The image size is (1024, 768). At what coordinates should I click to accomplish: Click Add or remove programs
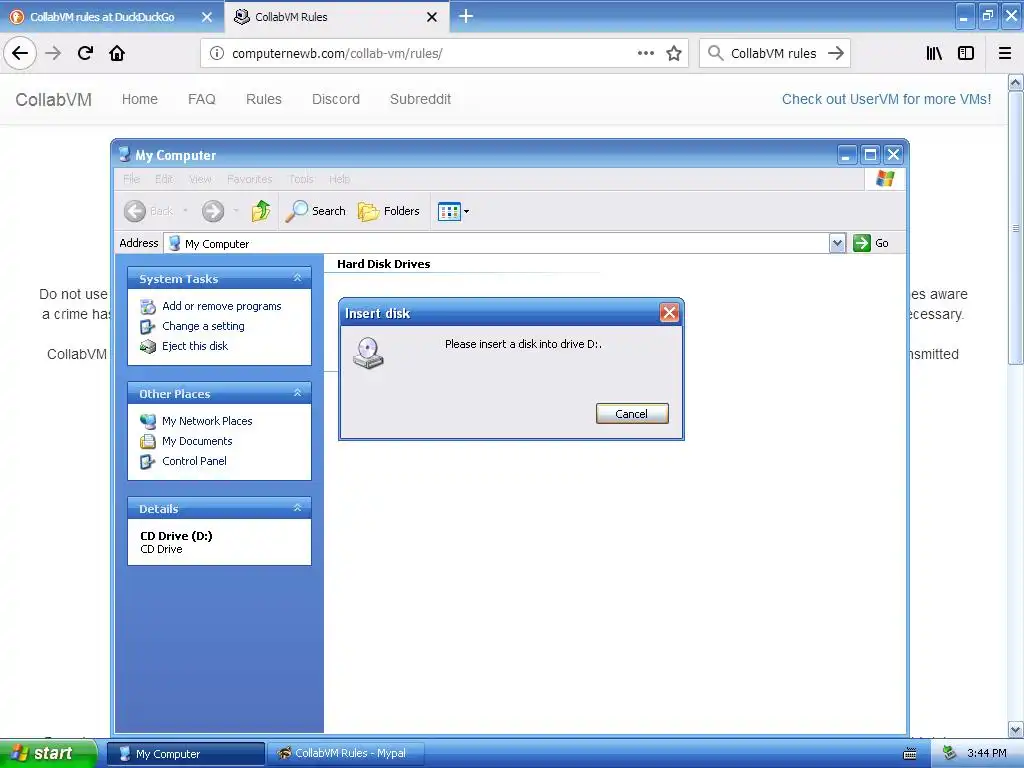221,306
